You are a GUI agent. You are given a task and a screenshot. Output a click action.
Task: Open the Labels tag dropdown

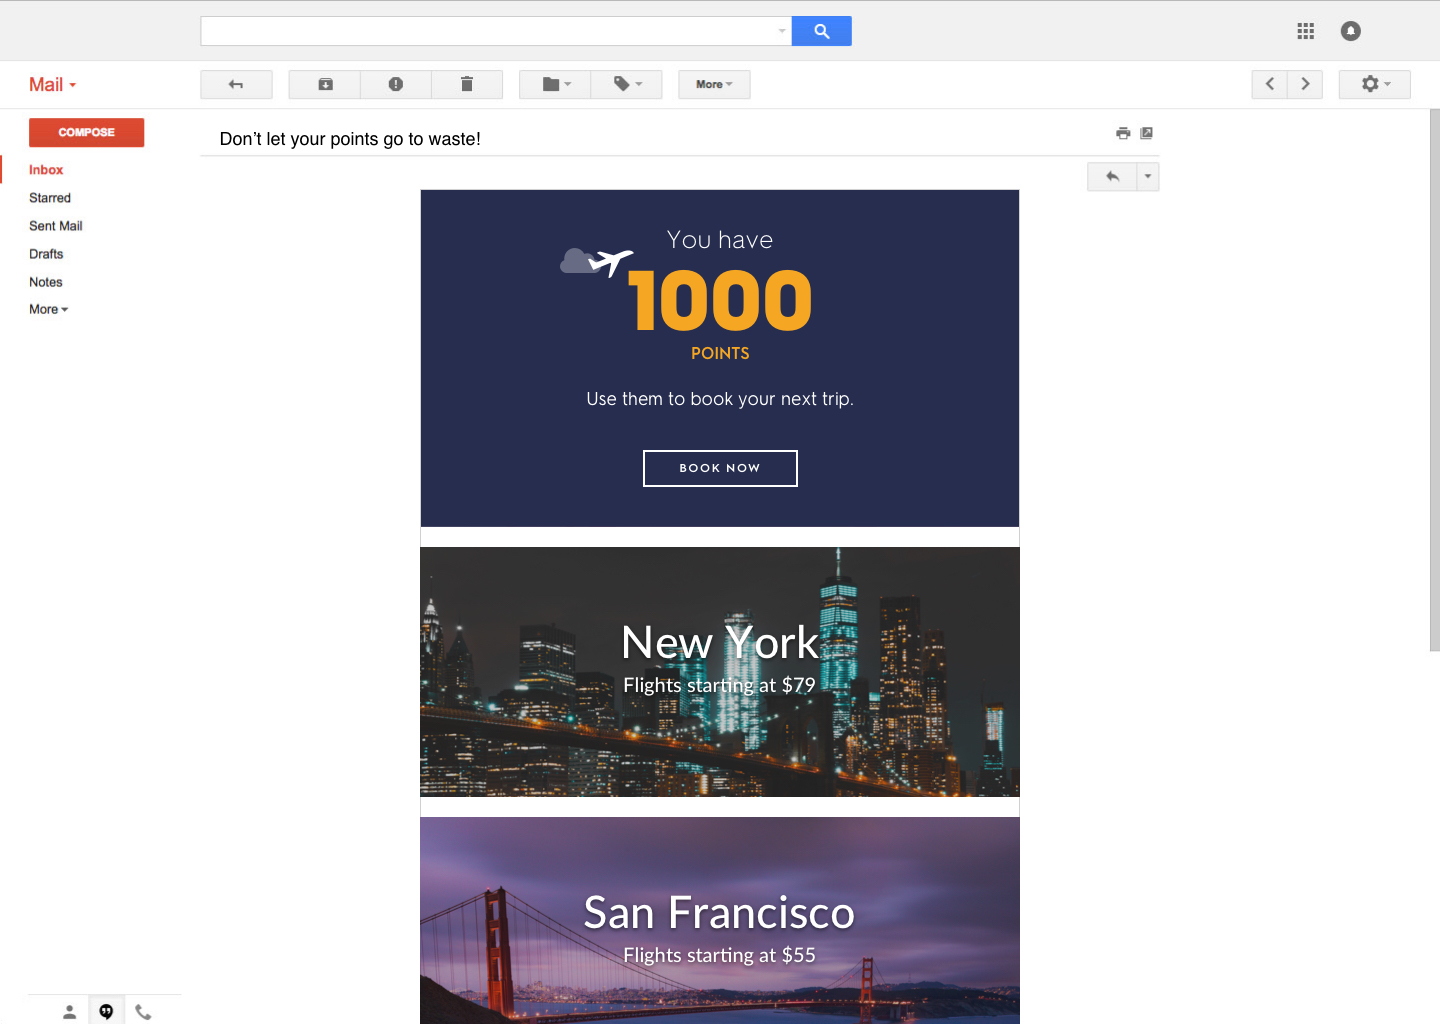(x=627, y=84)
